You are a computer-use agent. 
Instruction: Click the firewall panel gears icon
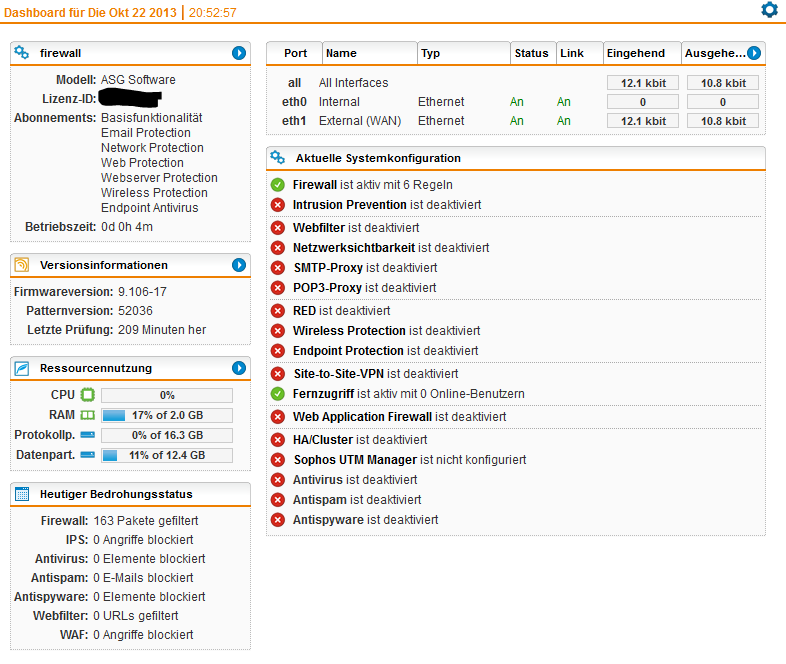coord(23,53)
